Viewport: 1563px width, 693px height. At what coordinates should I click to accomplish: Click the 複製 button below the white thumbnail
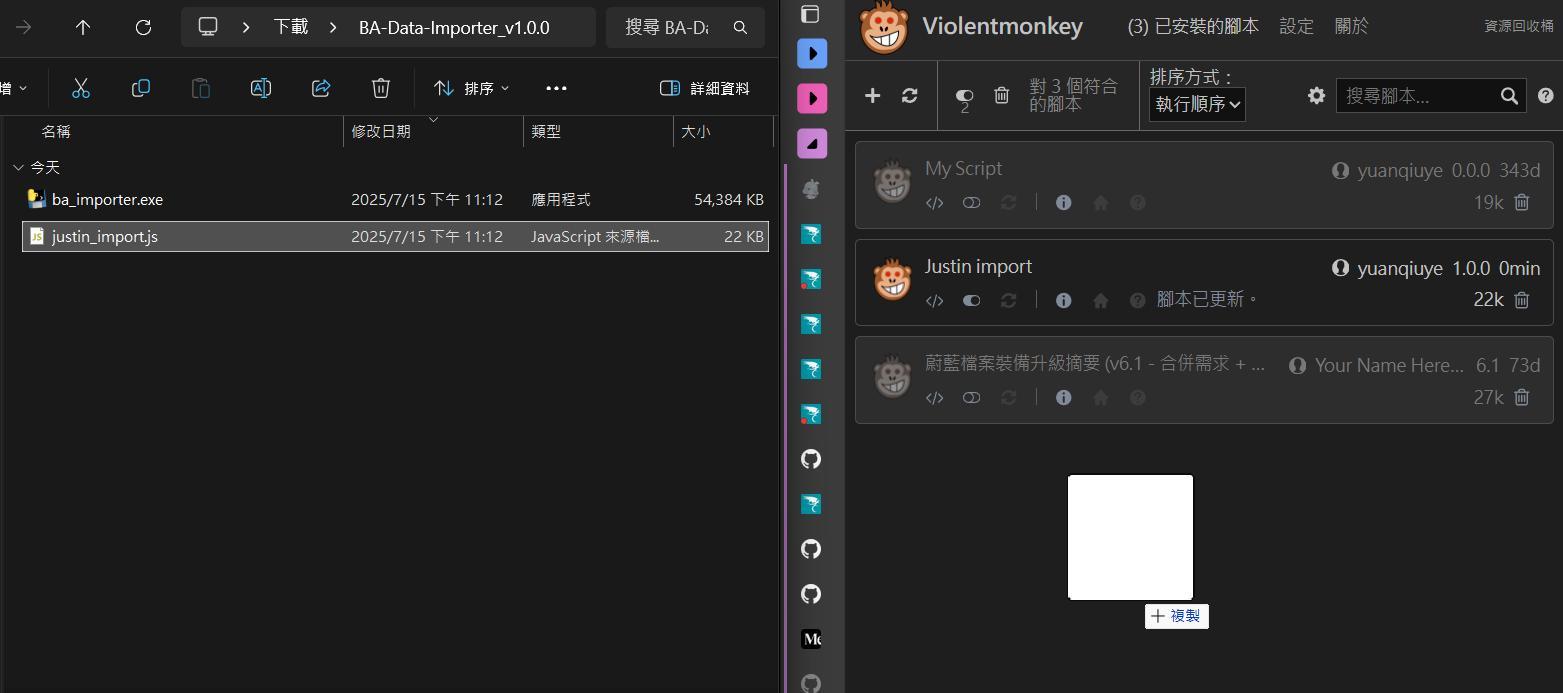tap(1176, 616)
